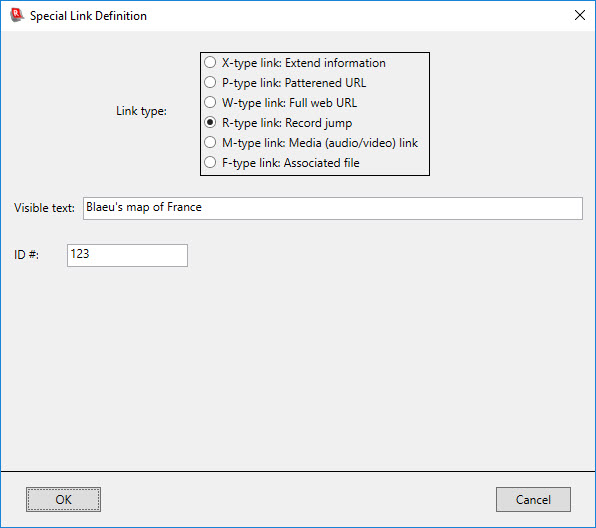The width and height of the screenshot is (596, 528).
Task: Select X-type link: Extend information
Action: click(x=295, y=63)
